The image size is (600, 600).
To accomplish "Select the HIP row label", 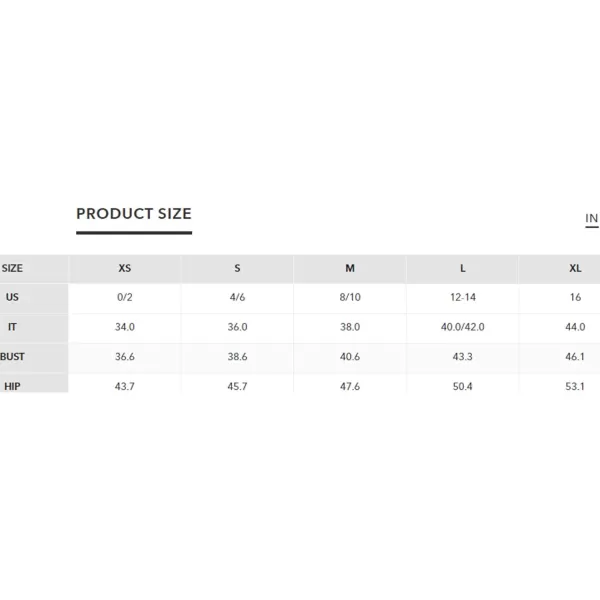I will pyautogui.click(x=12, y=386).
